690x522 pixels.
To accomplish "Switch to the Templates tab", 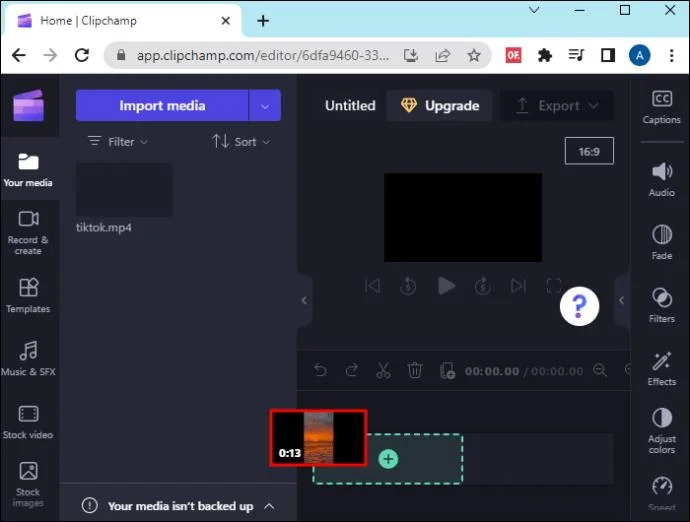I will 28,296.
